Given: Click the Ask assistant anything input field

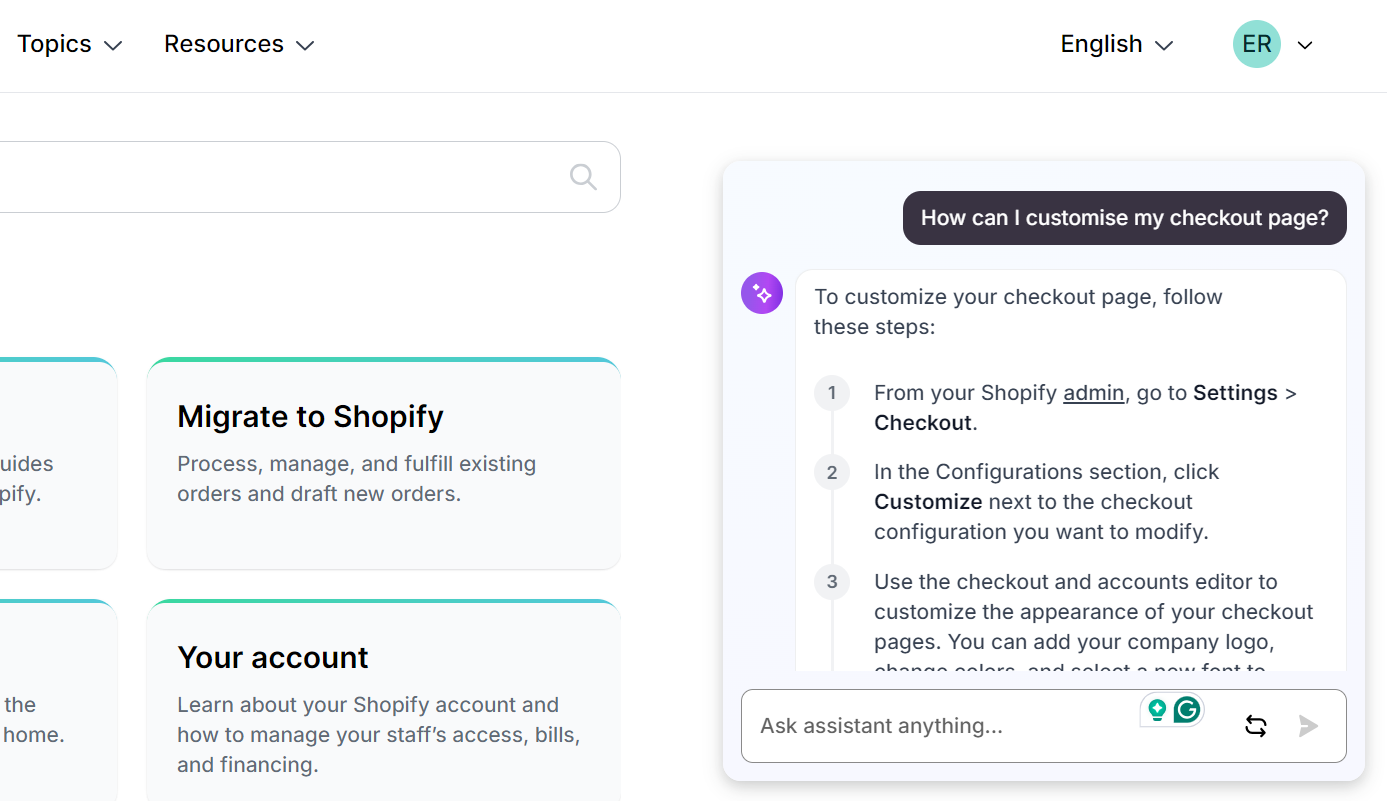Looking at the screenshot, I should (940, 726).
